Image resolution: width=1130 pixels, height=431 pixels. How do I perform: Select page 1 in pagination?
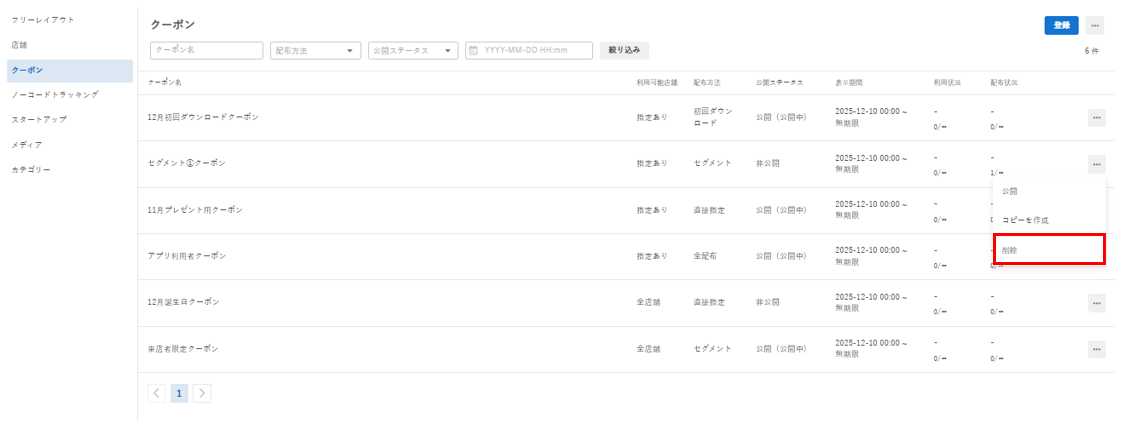pyautogui.click(x=179, y=393)
